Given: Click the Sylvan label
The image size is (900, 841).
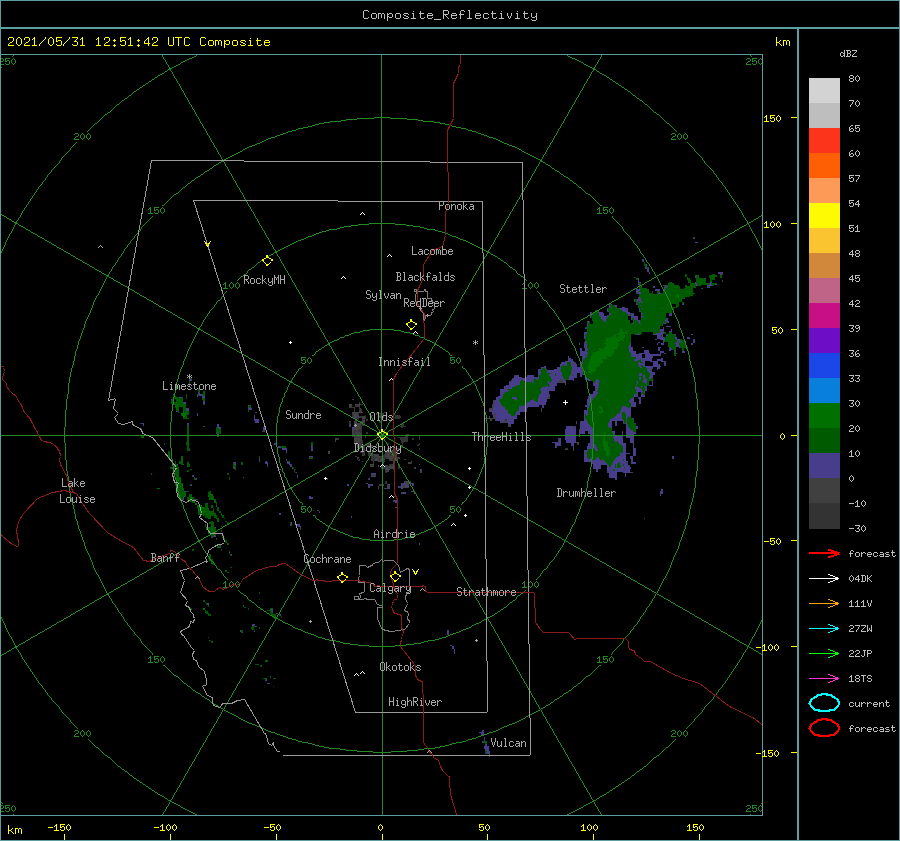Looking at the screenshot, I should point(383,295).
